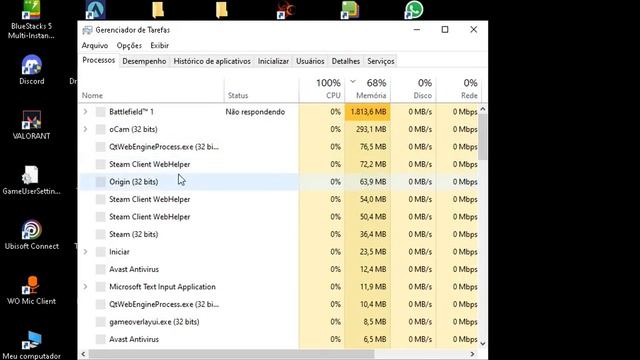Select the QtWebEngineProcess.exe row using 10,4 MB
The width and height of the screenshot is (640, 360).
pos(278,304)
